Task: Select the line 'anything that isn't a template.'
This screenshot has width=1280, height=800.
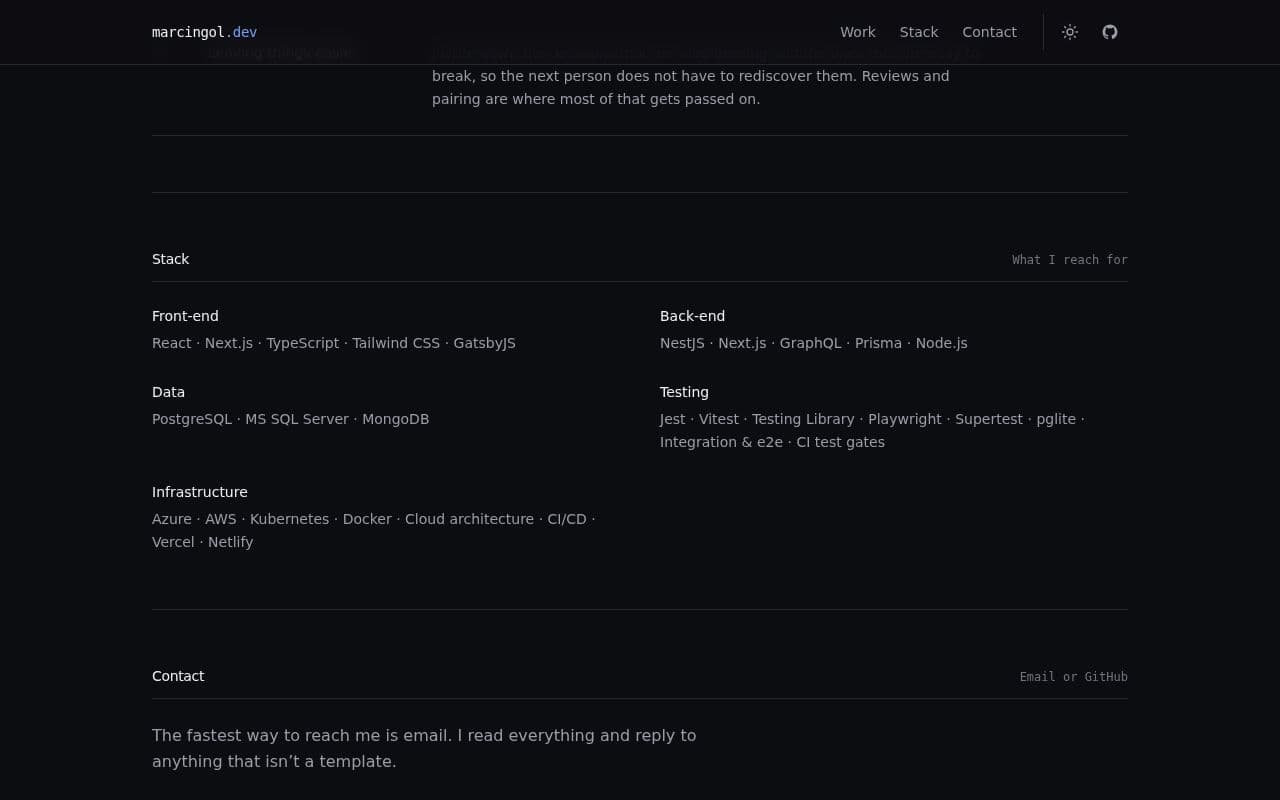Action: click(274, 761)
